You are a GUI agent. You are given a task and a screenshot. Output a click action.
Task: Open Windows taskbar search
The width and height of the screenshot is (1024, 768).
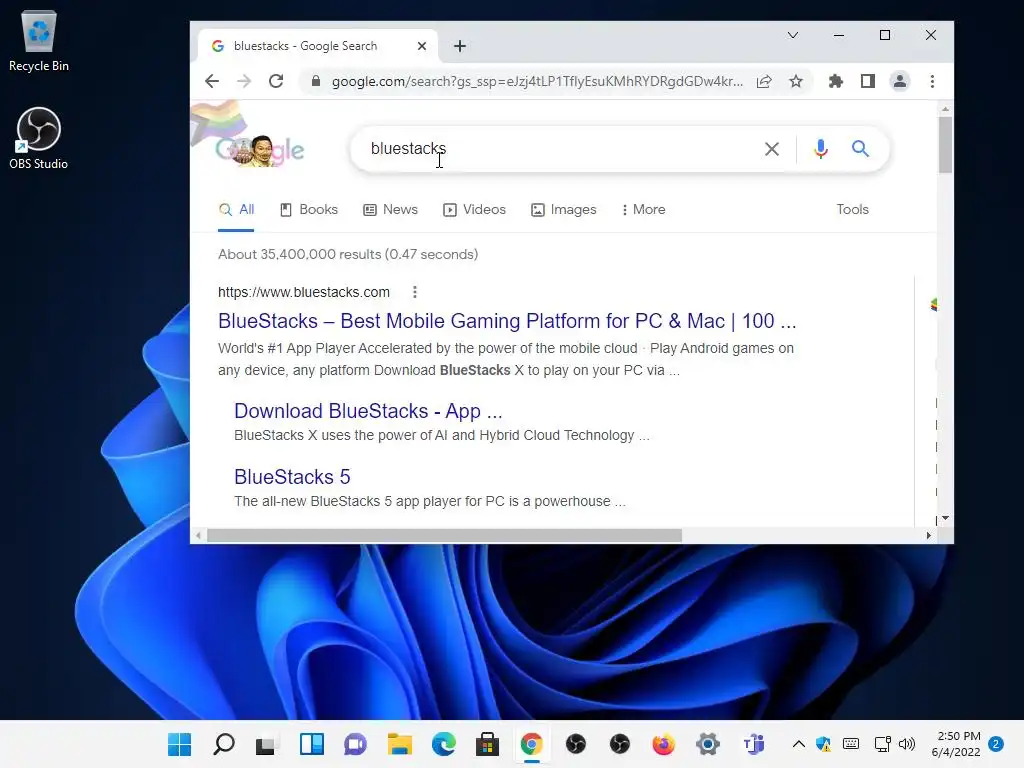[x=223, y=744]
